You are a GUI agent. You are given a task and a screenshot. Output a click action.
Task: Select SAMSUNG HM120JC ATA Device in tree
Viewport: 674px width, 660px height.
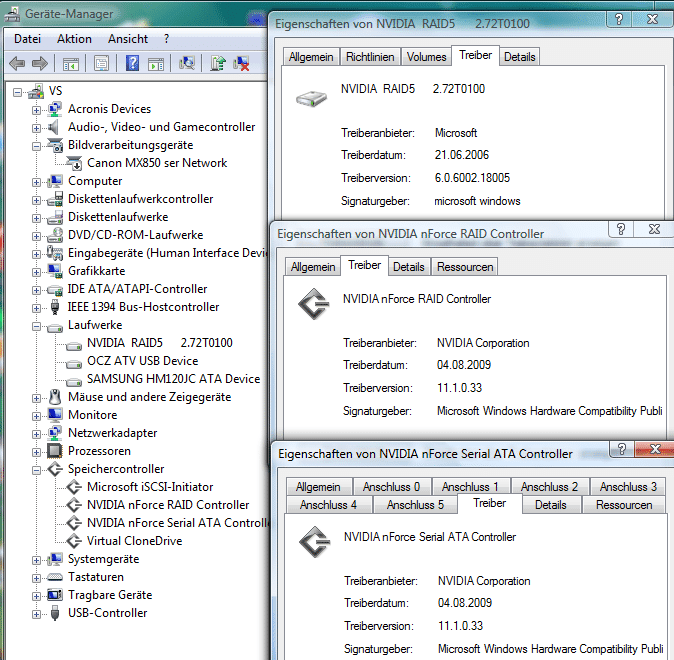pyautogui.click(x=173, y=379)
